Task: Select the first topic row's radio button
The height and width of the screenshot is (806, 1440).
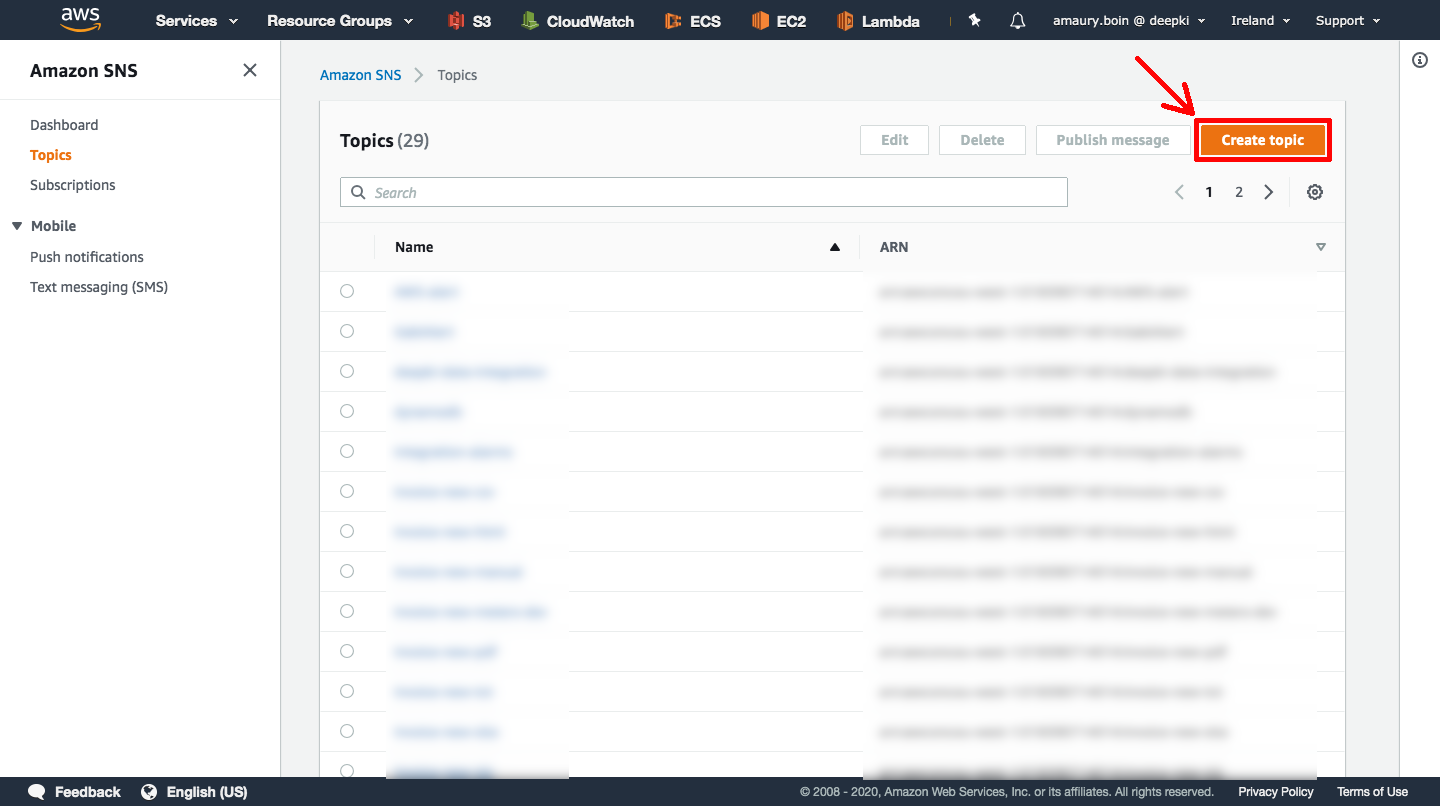Action: pos(347,291)
